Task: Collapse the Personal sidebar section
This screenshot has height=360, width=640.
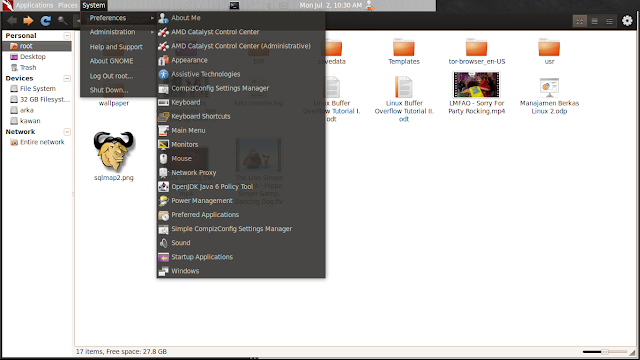Action: tap(67, 36)
